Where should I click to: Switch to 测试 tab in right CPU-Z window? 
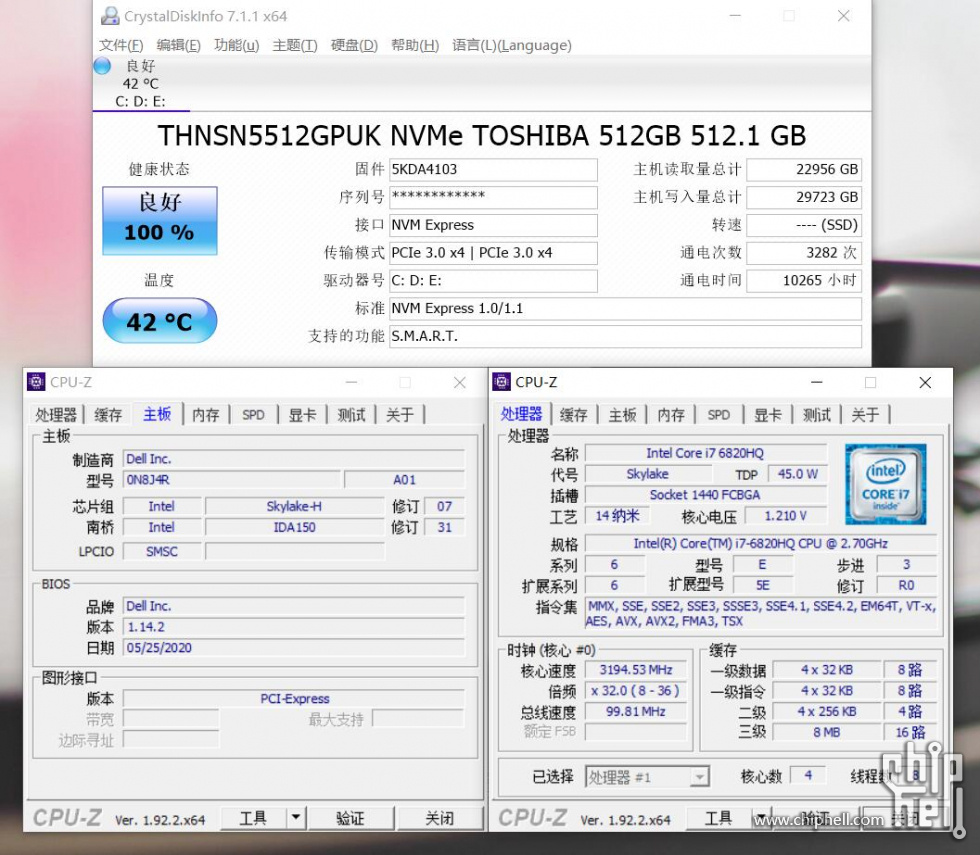(817, 415)
